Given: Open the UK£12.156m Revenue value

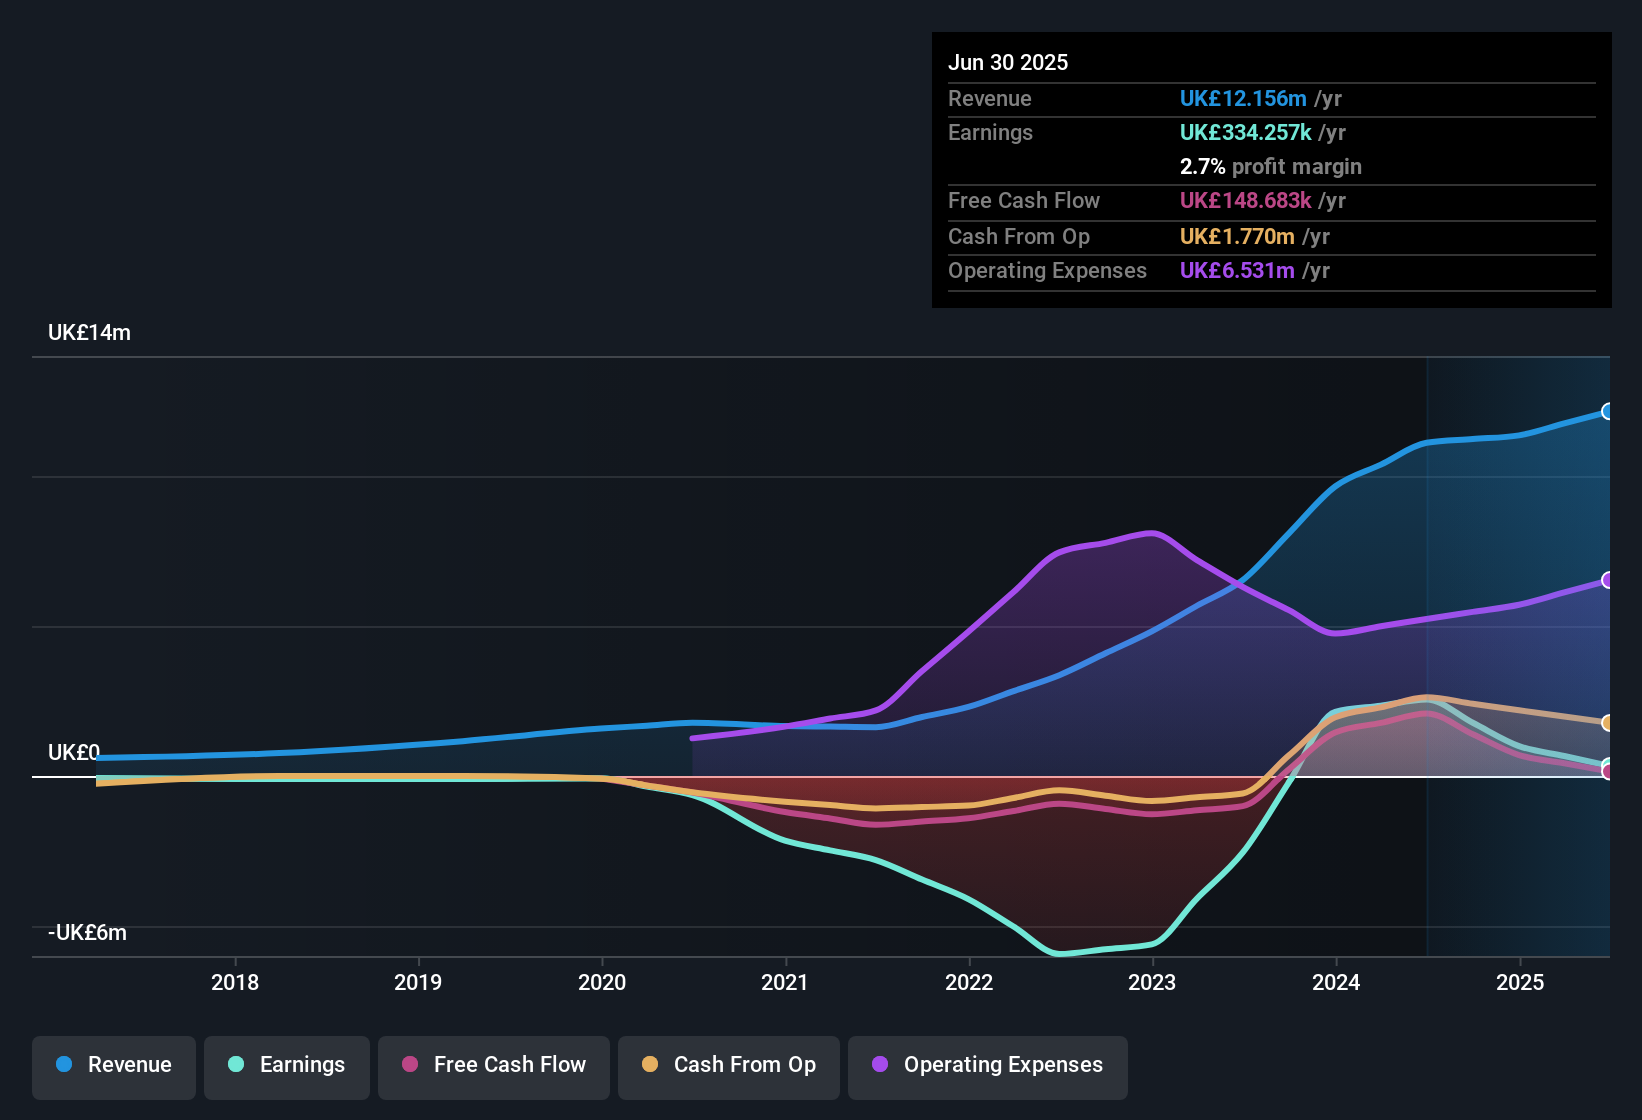Looking at the screenshot, I should tap(1243, 98).
